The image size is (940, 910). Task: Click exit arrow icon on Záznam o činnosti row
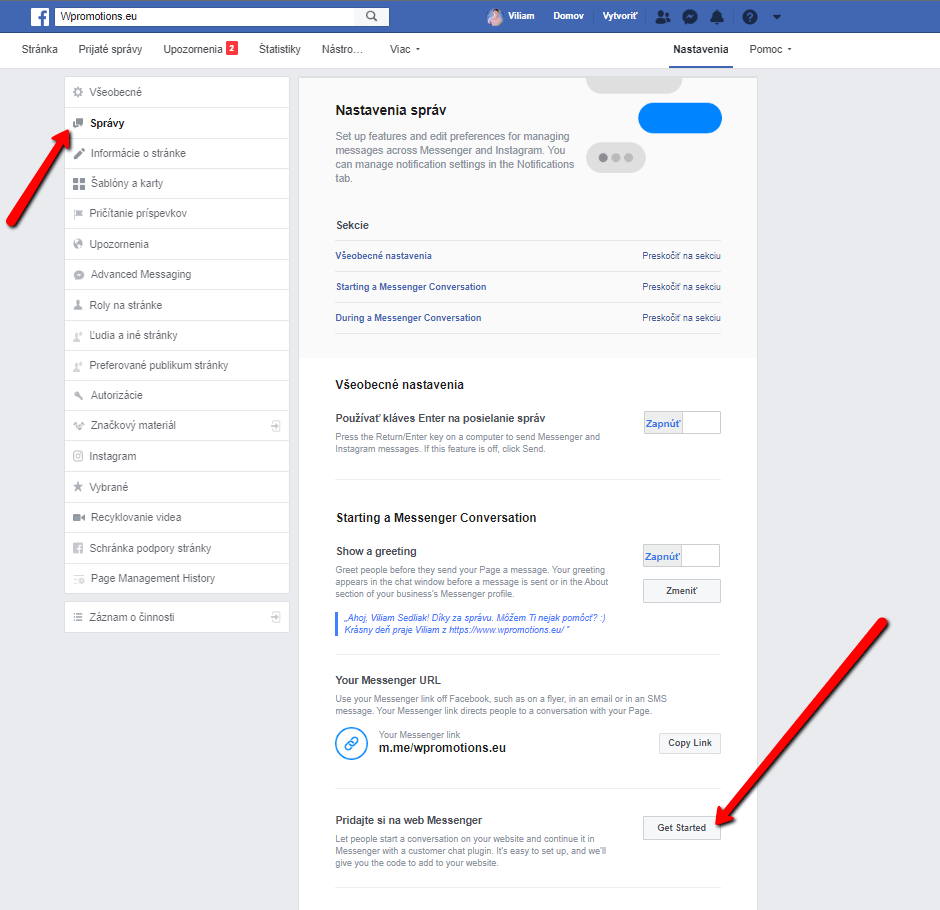[276, 617]
